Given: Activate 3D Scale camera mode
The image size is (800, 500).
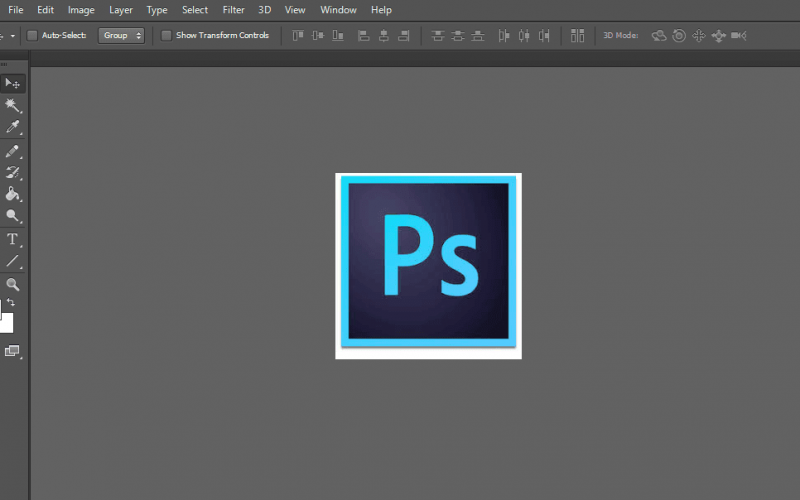Looking at the screenshot, I should [739, 35].
